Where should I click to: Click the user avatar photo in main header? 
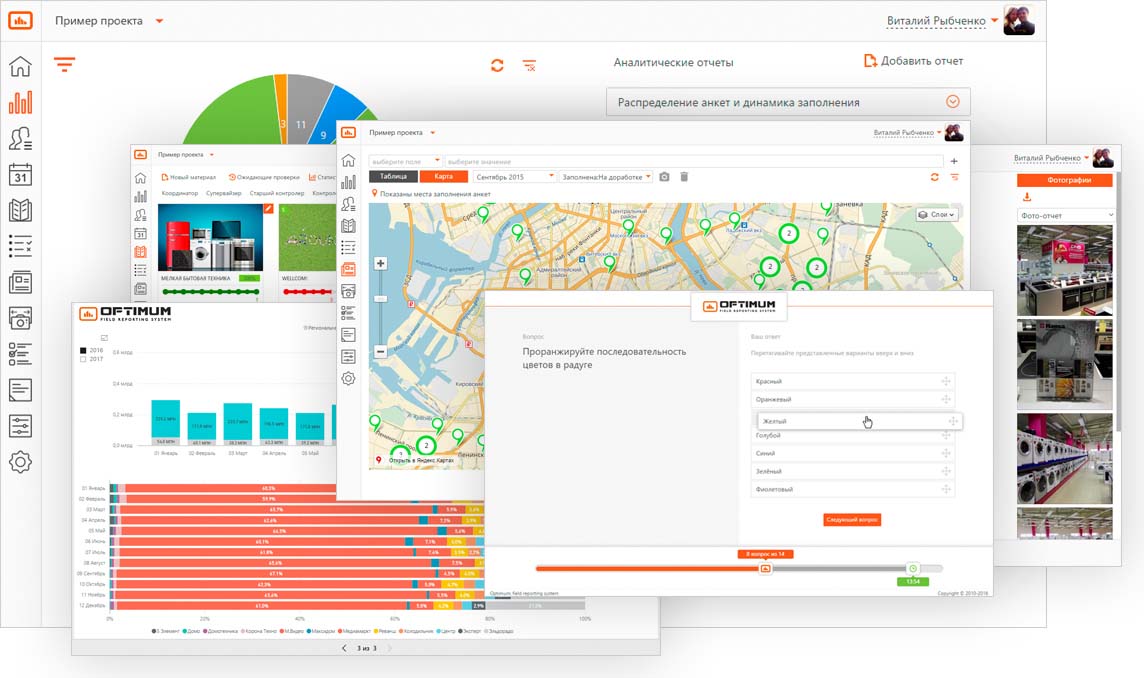pyautogui.click(x=1019, y=20)
